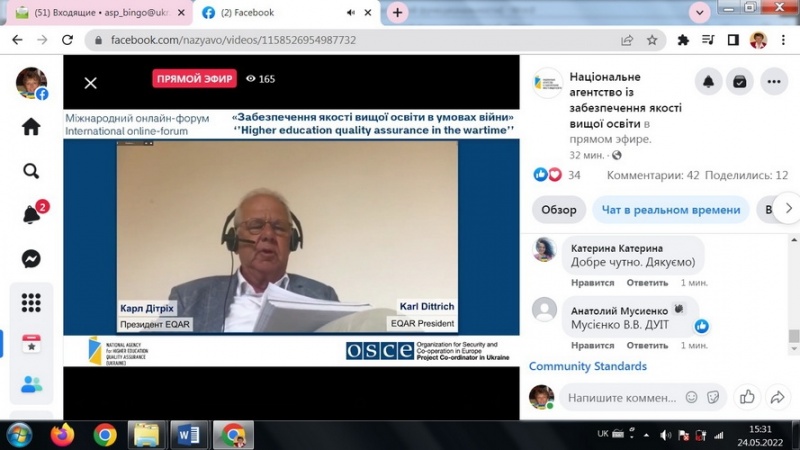Viewport: 800px width, 450px height.
Task: Expand more tabs with right chevron arrow
Action: point(788,209)
